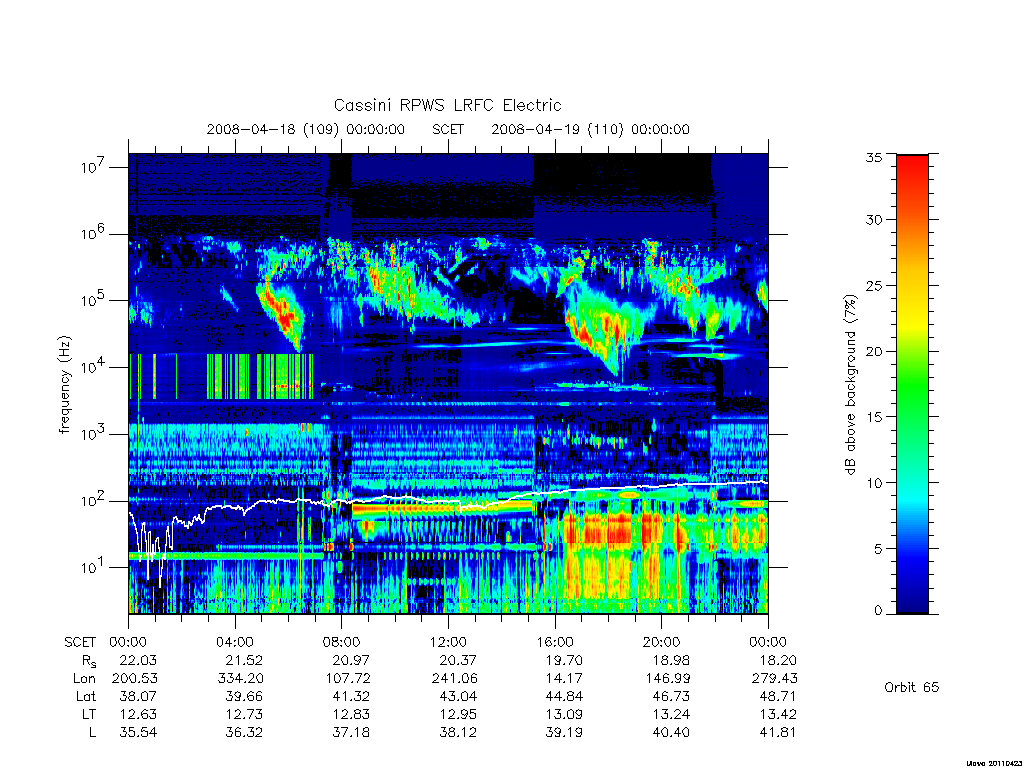Click the title 'Cassini RPWS LRFC Electric'
Viewport: 1024px width, 768px height.
point(447,105)
